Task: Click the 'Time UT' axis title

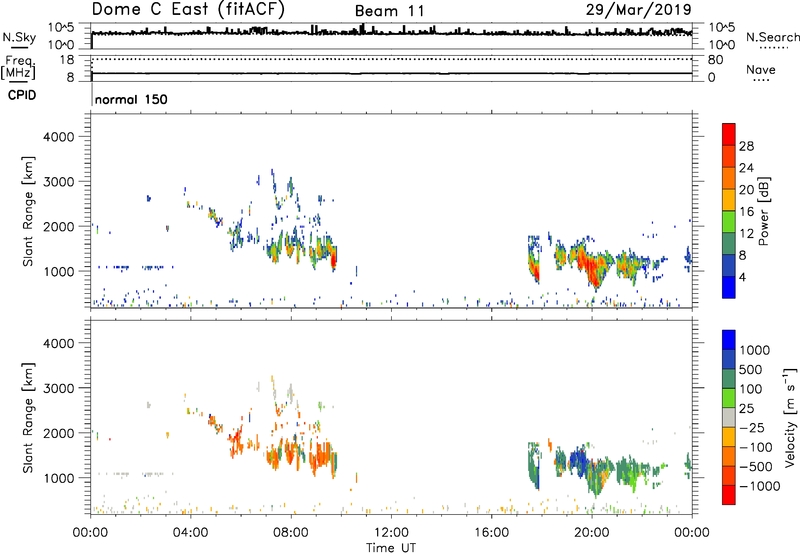Action: click(x=391, y=548)
